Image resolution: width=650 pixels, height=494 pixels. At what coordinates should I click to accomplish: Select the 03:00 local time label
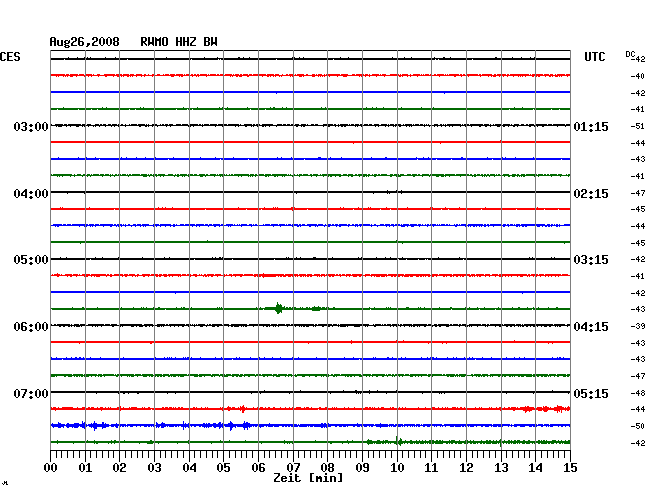click(31, 127)
